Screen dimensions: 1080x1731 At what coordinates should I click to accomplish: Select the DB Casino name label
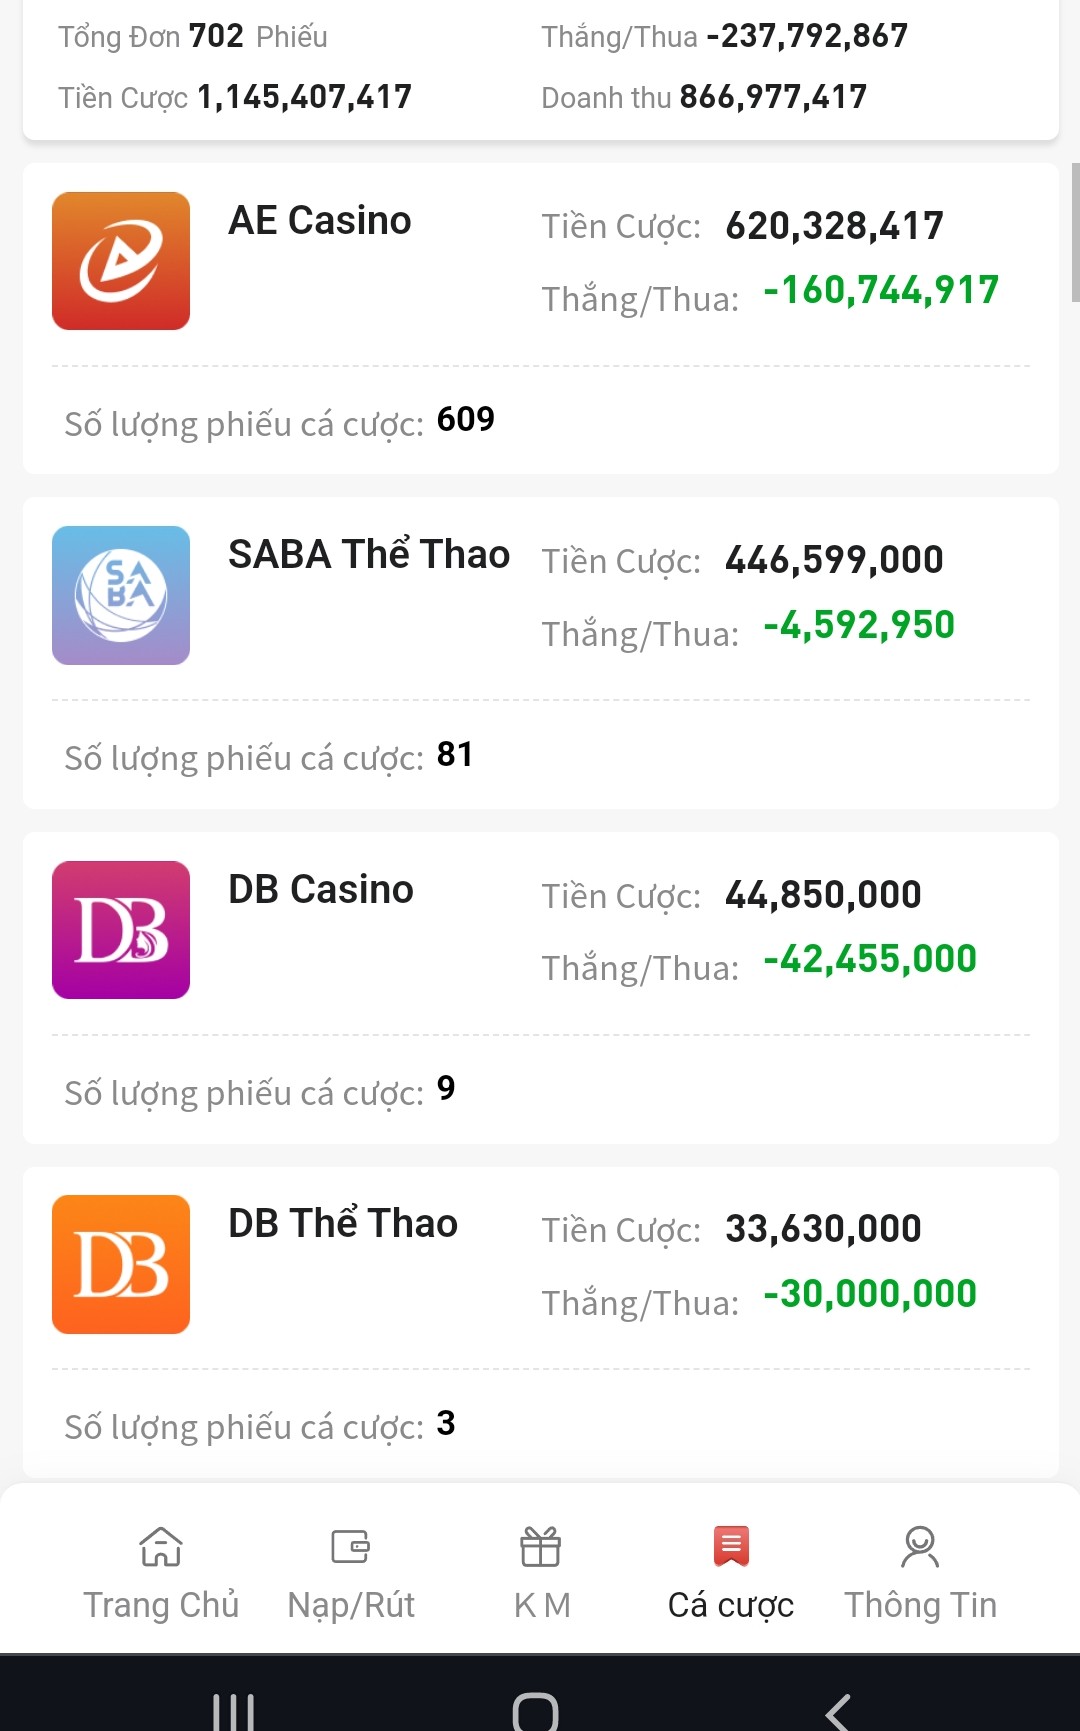tap(321, 890)
